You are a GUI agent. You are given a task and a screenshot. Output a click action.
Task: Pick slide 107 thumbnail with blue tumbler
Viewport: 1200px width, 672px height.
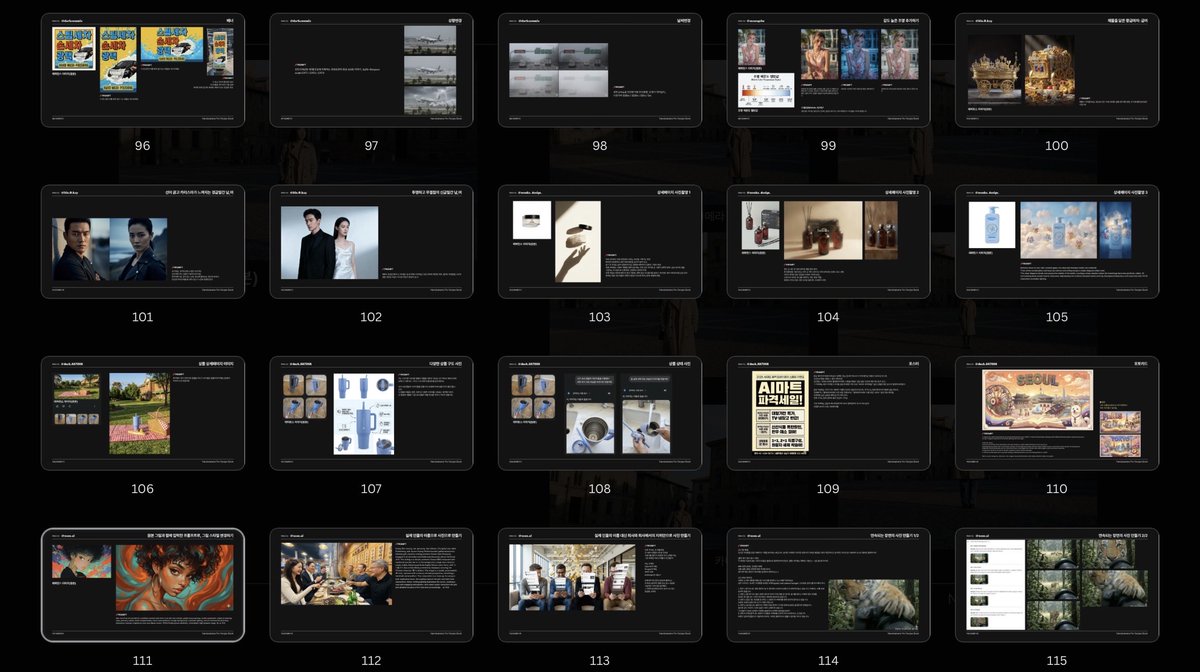point(371,413)
